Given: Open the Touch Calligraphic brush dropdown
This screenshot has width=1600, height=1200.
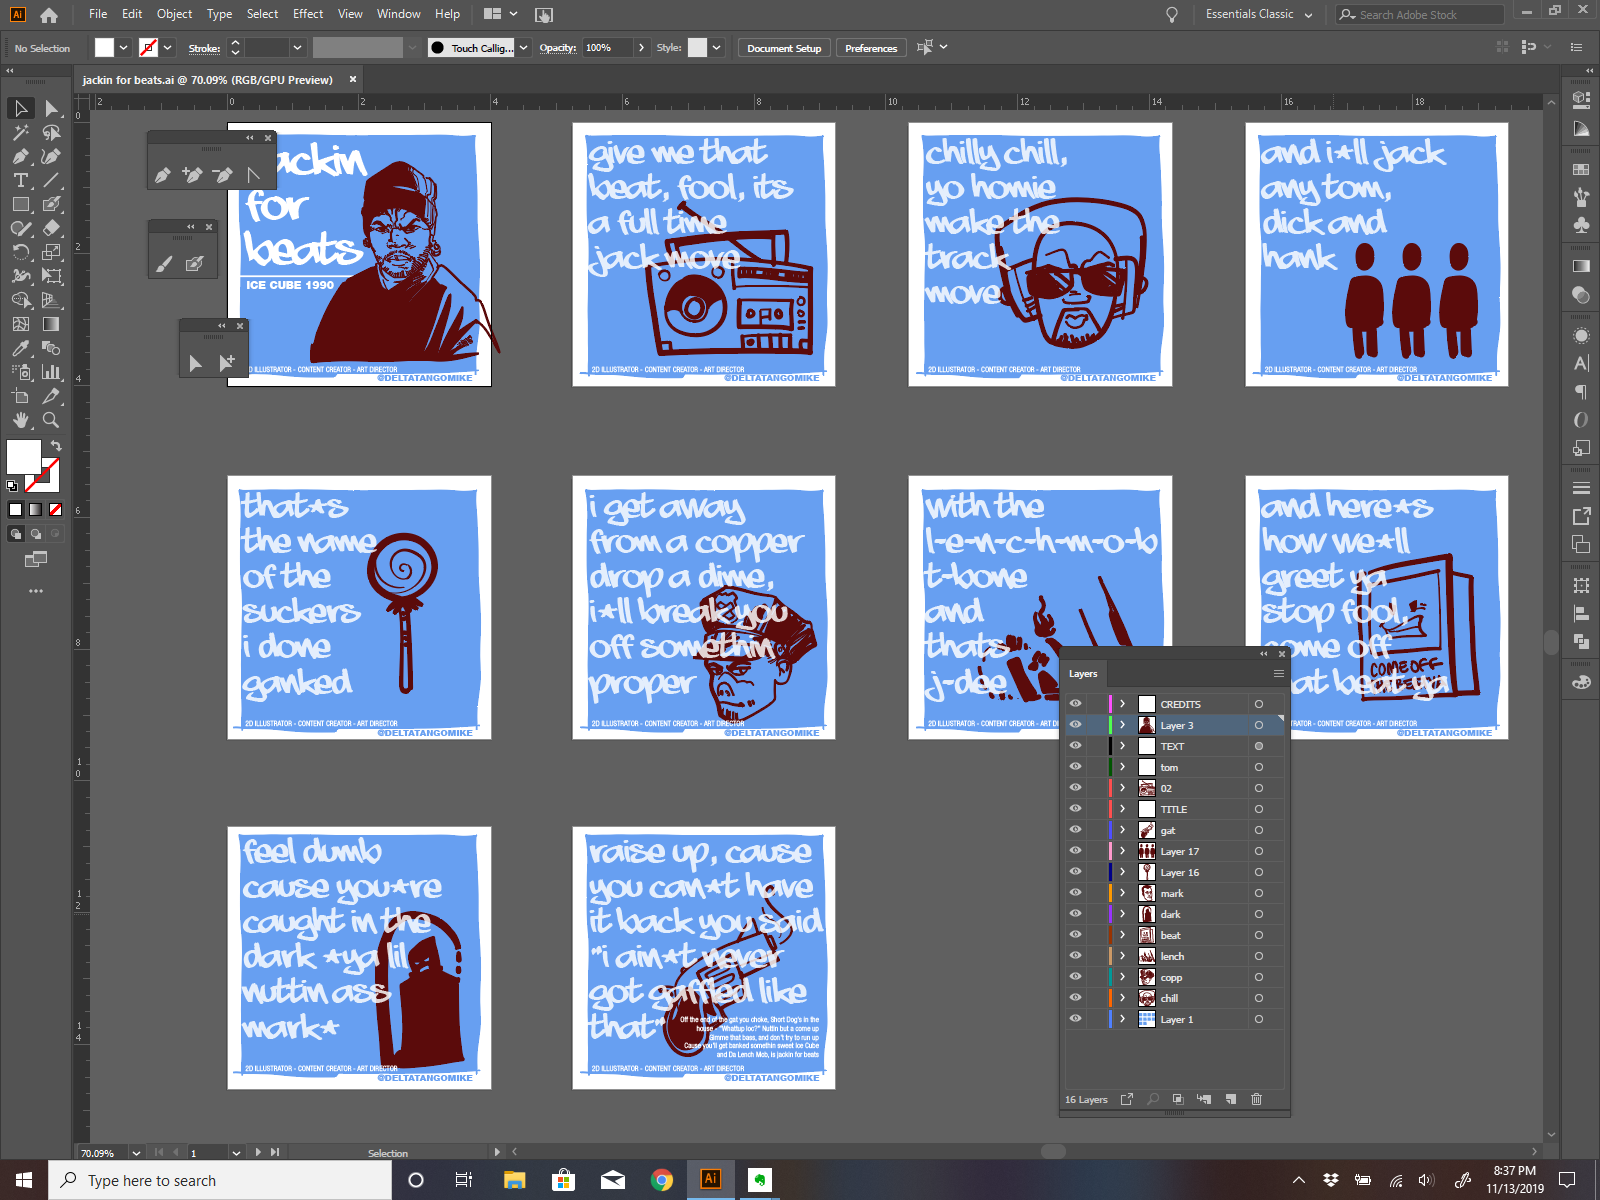Looking at the screenshot, I should (523, 48).
